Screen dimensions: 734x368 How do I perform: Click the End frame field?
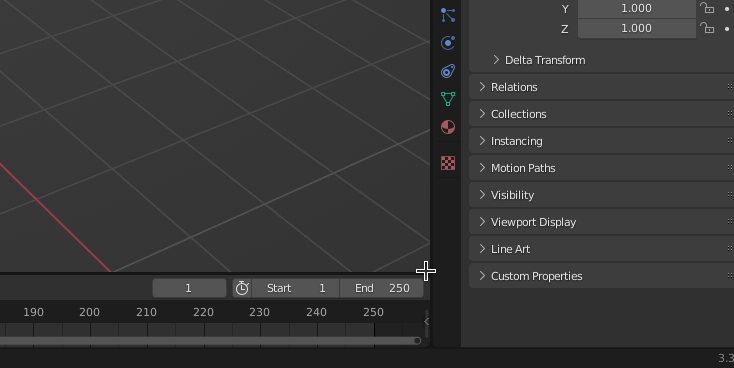click(x=382, y=288)
